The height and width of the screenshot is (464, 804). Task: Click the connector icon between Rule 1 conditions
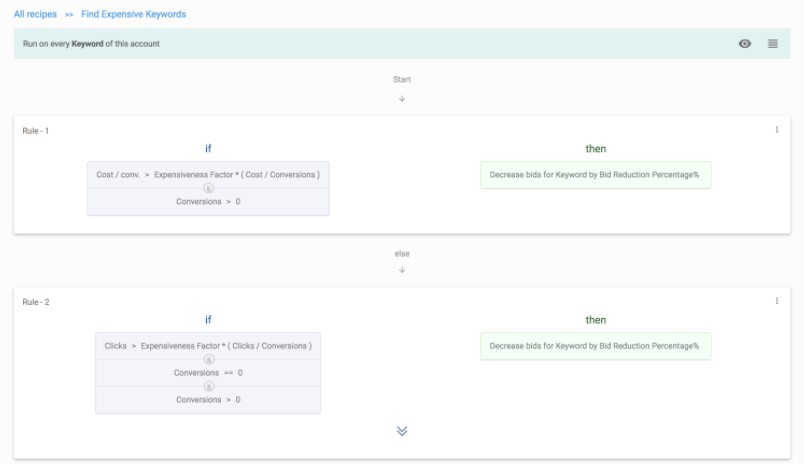click(x=208, y=188)
